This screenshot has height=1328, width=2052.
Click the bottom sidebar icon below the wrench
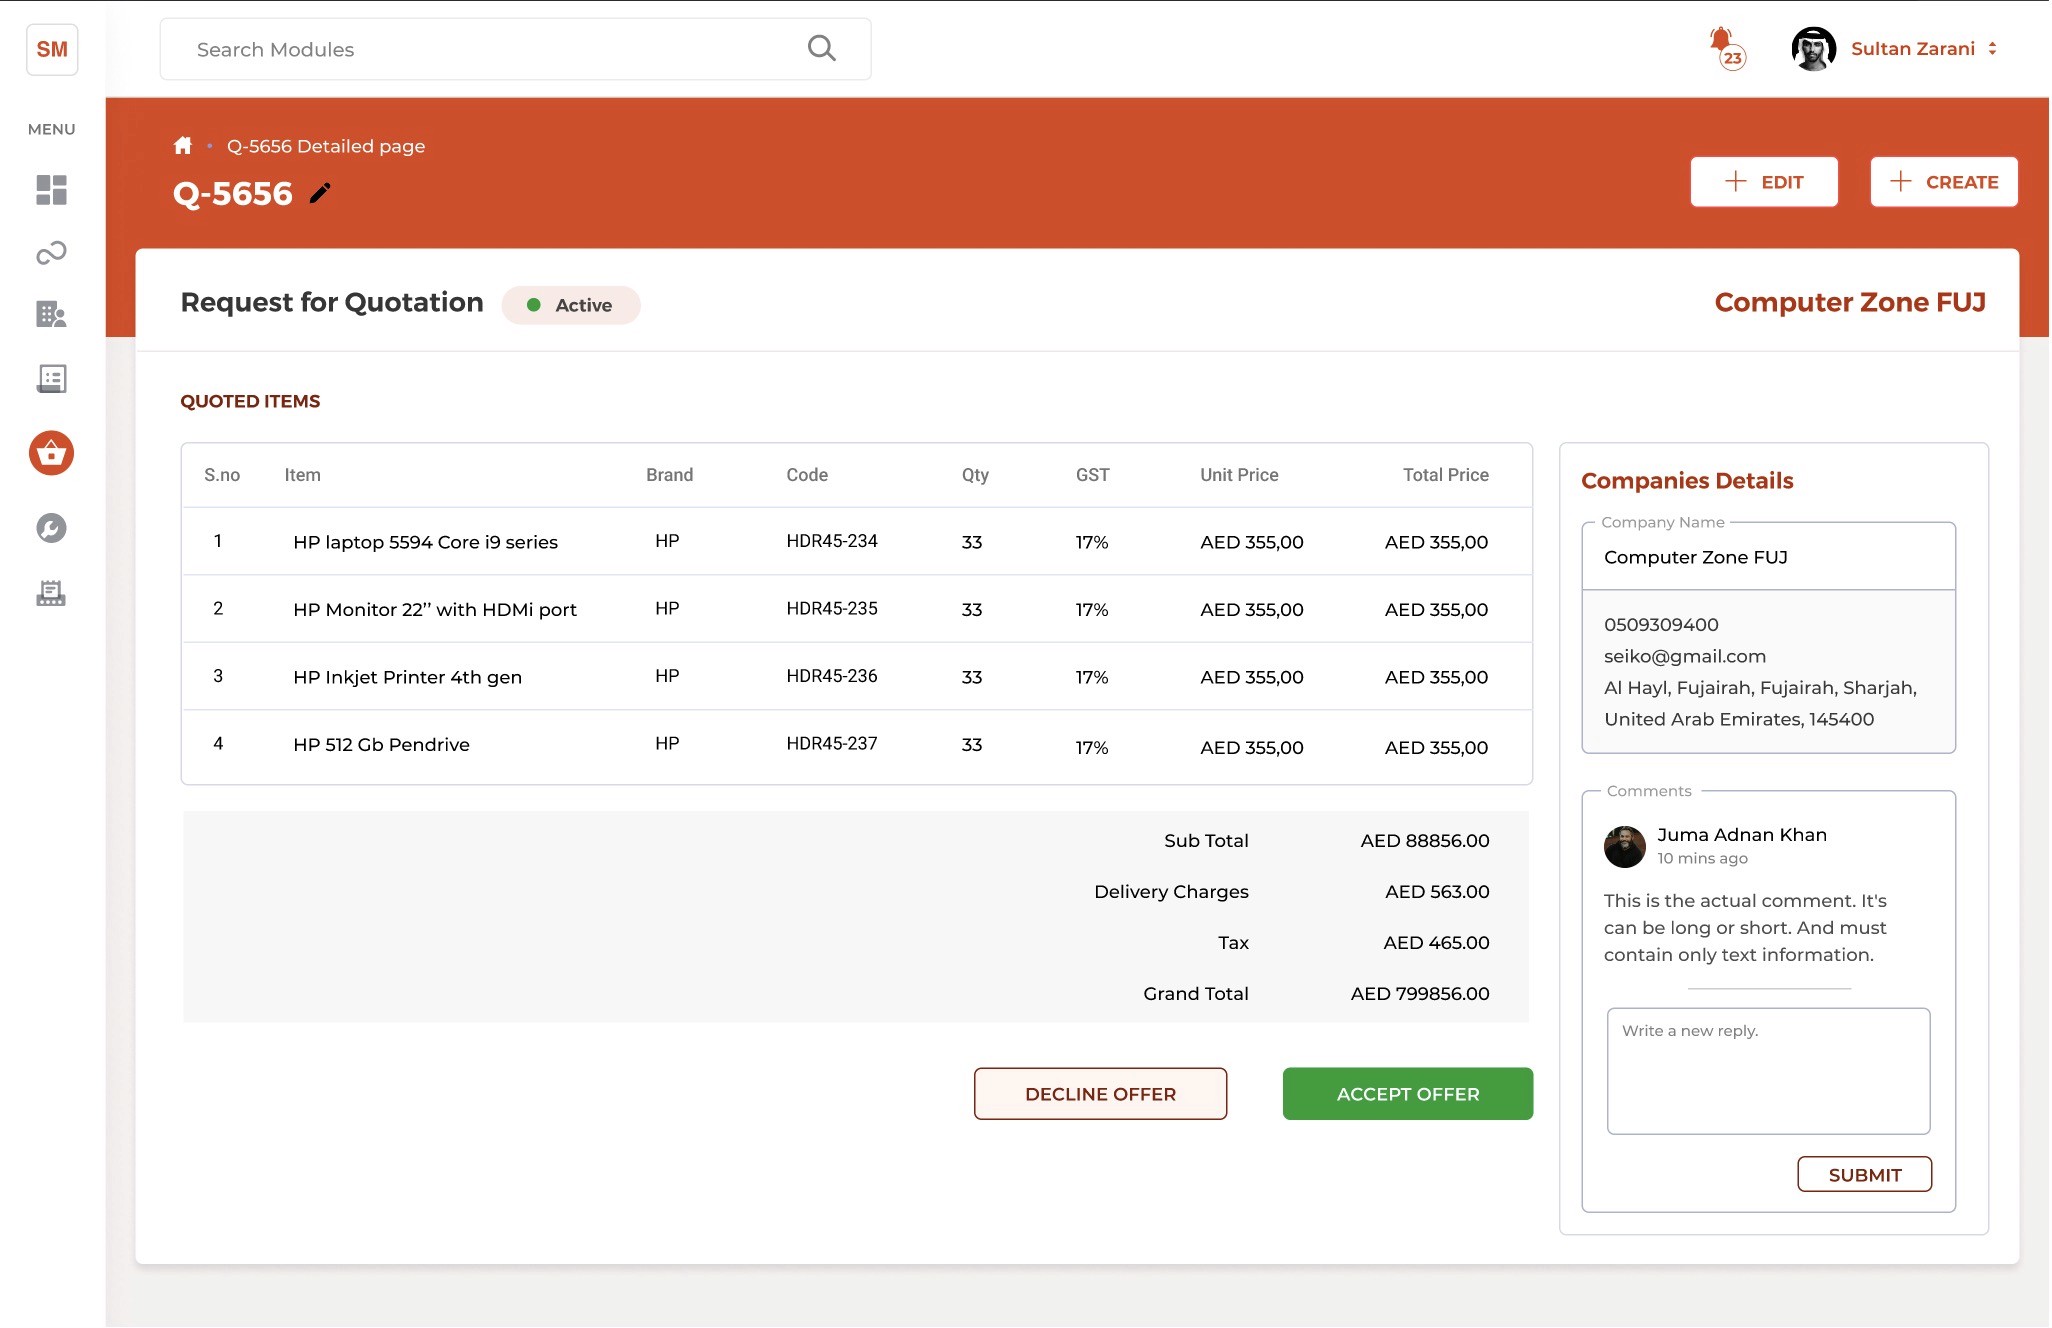pyautogui.click(x=51, y=594)
